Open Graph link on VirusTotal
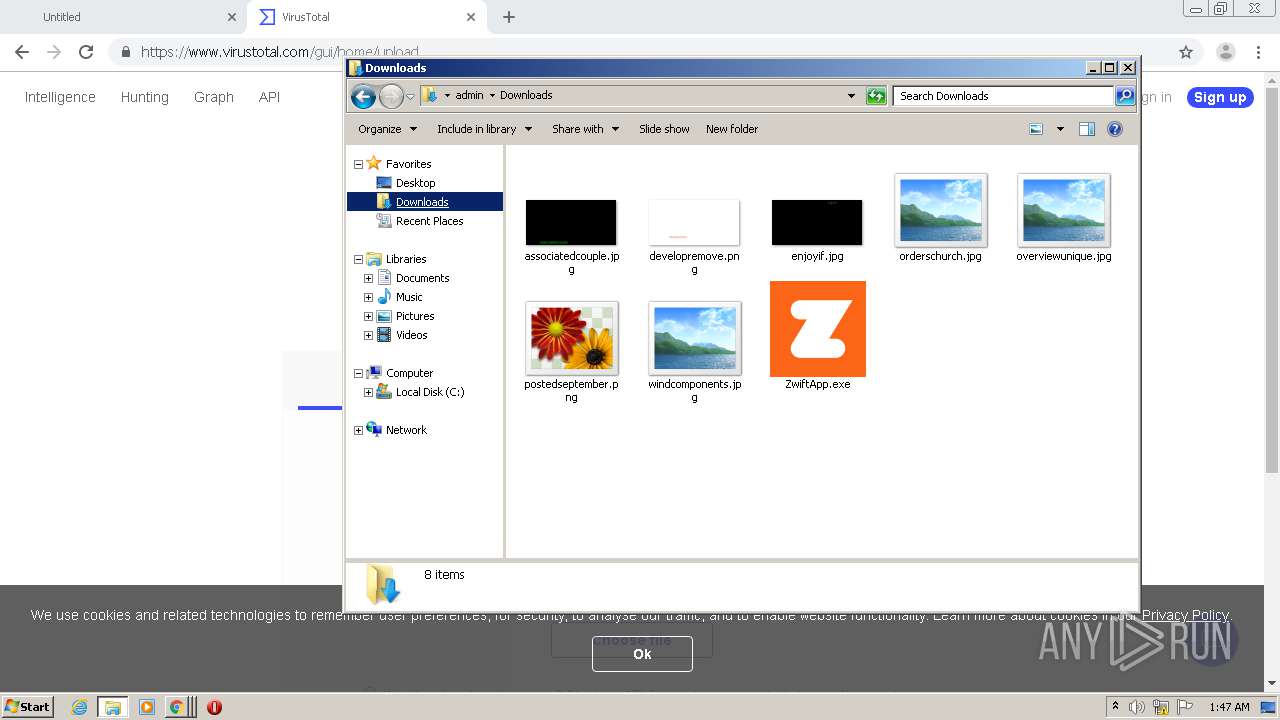The image size is (1280, 720). (214, 97)
